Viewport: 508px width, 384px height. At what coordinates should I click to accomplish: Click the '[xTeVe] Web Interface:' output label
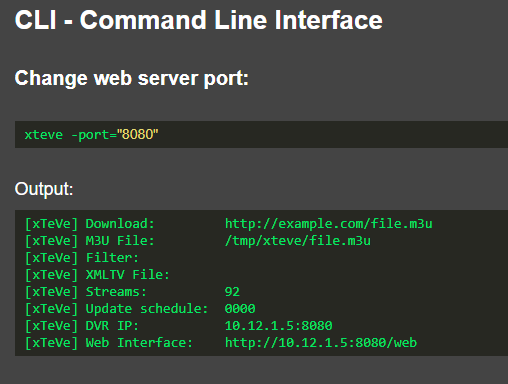[109, 343]
